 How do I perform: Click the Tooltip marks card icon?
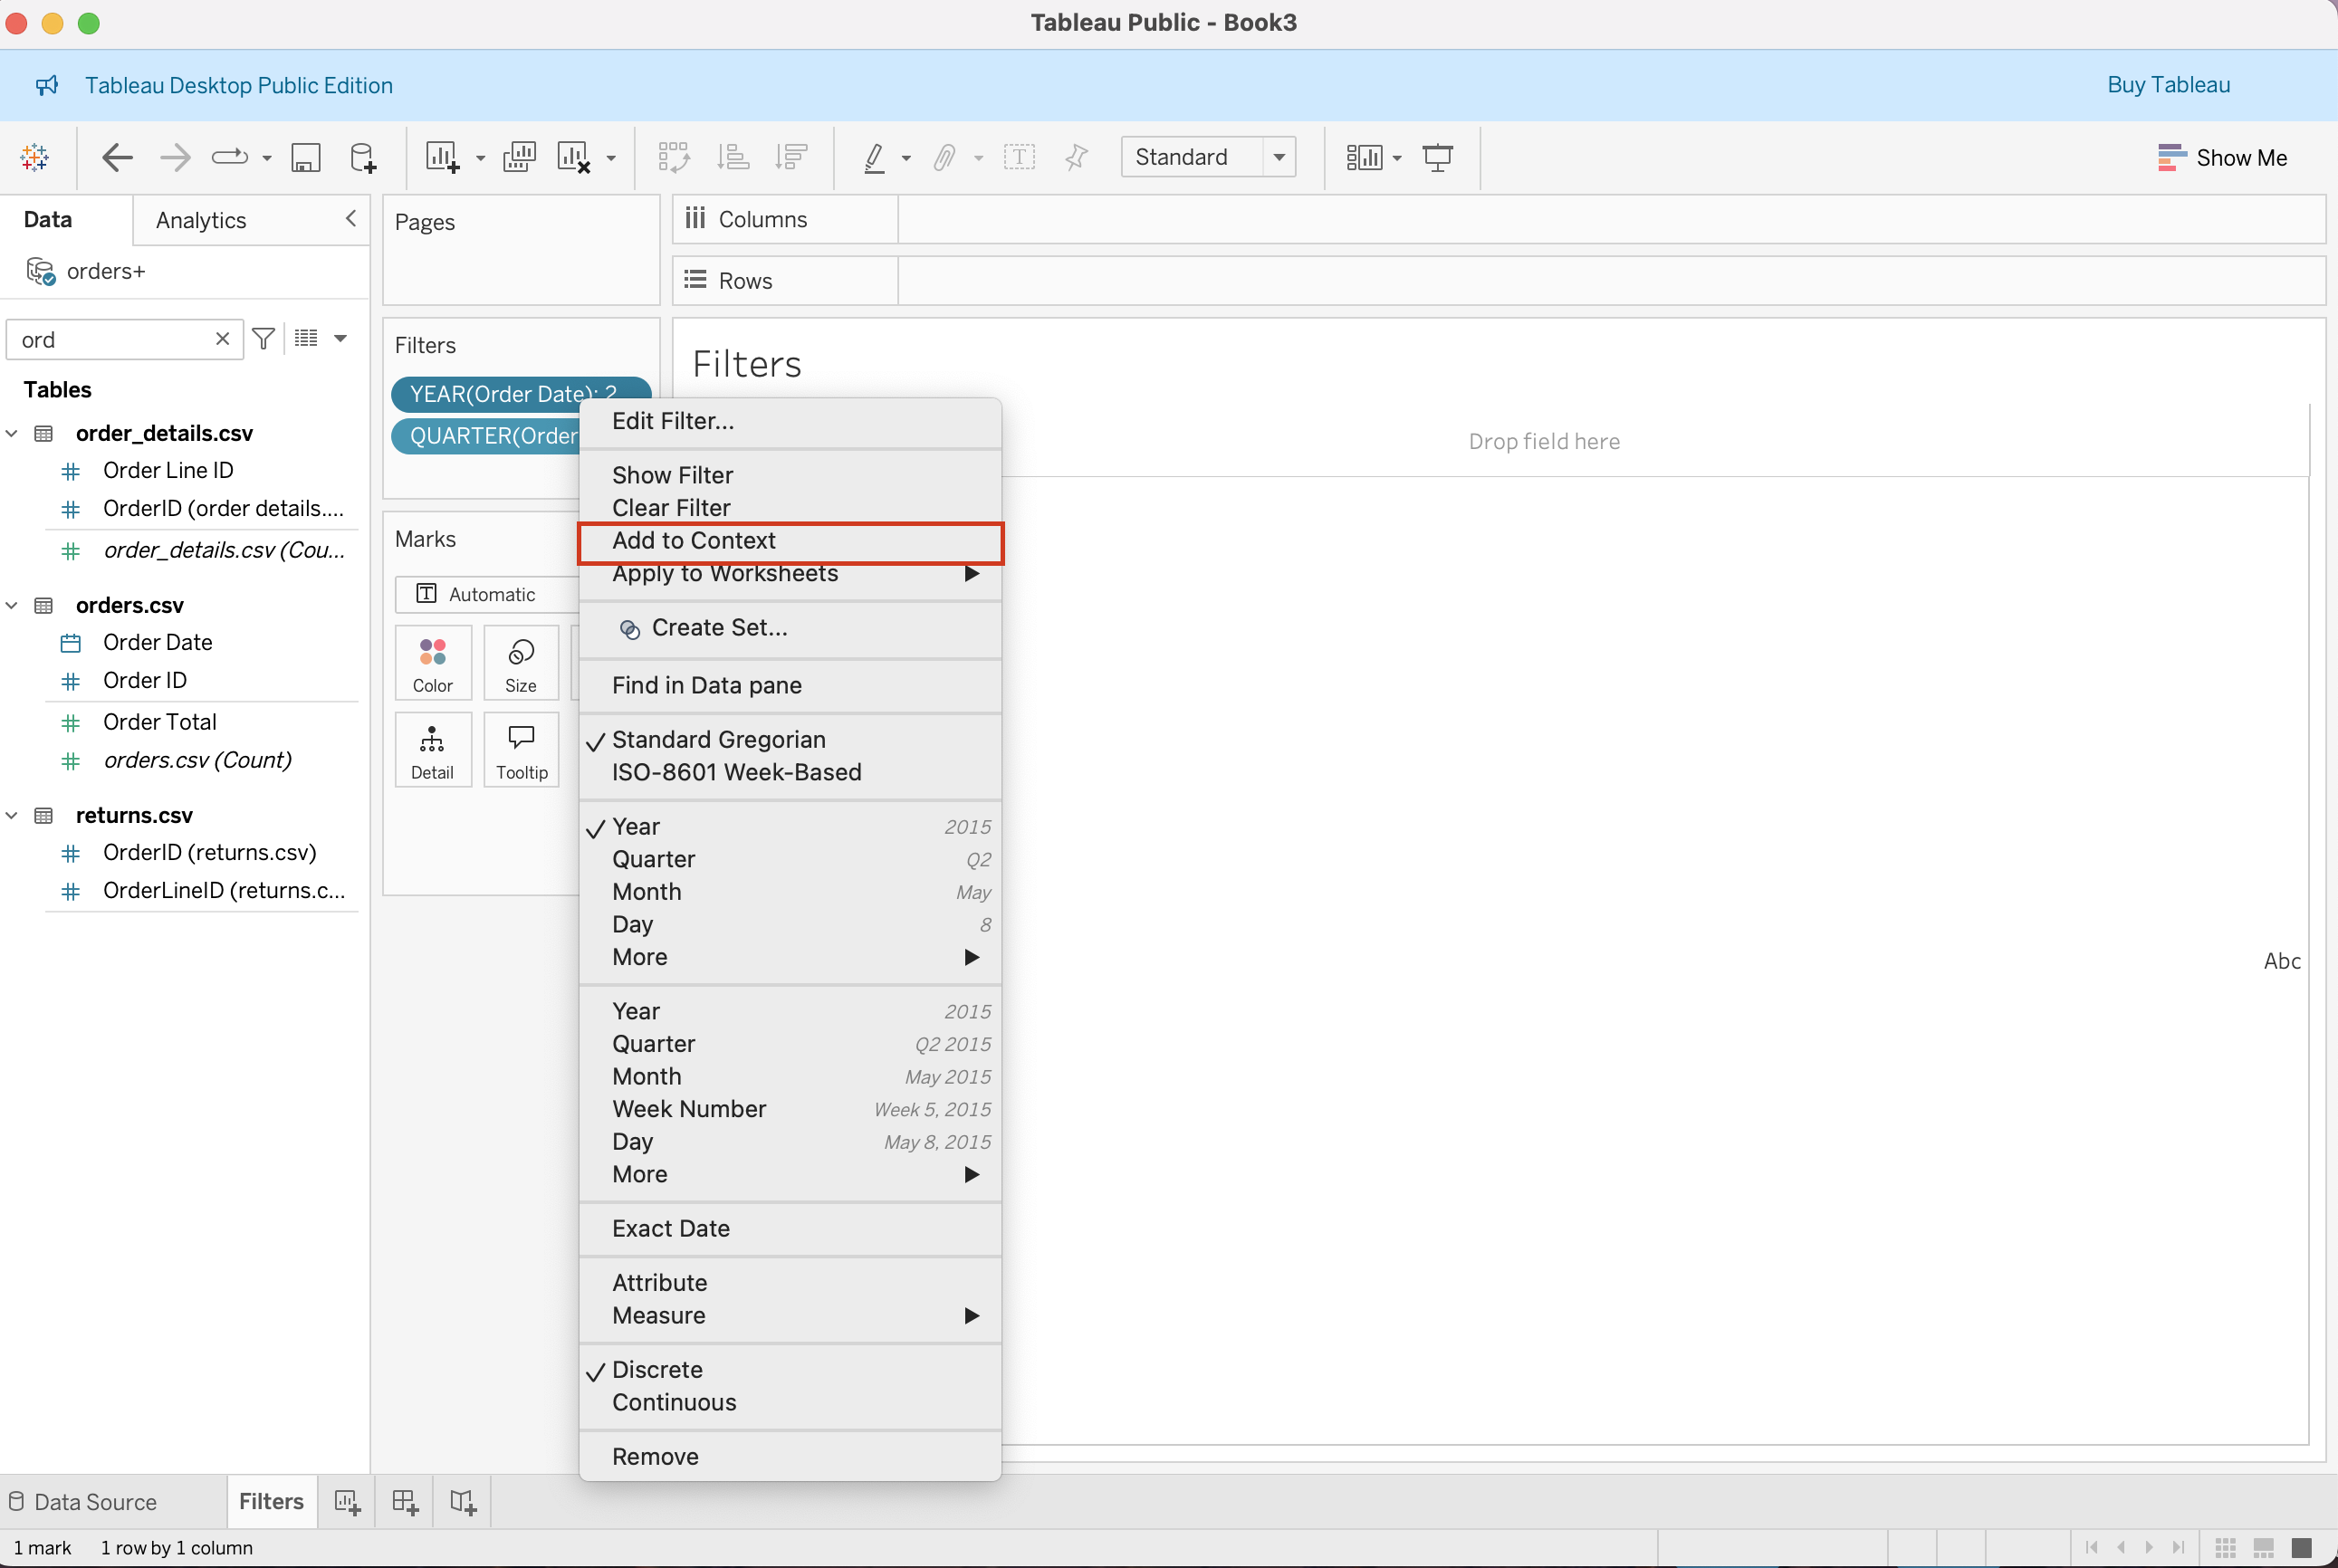click(521, 750)
